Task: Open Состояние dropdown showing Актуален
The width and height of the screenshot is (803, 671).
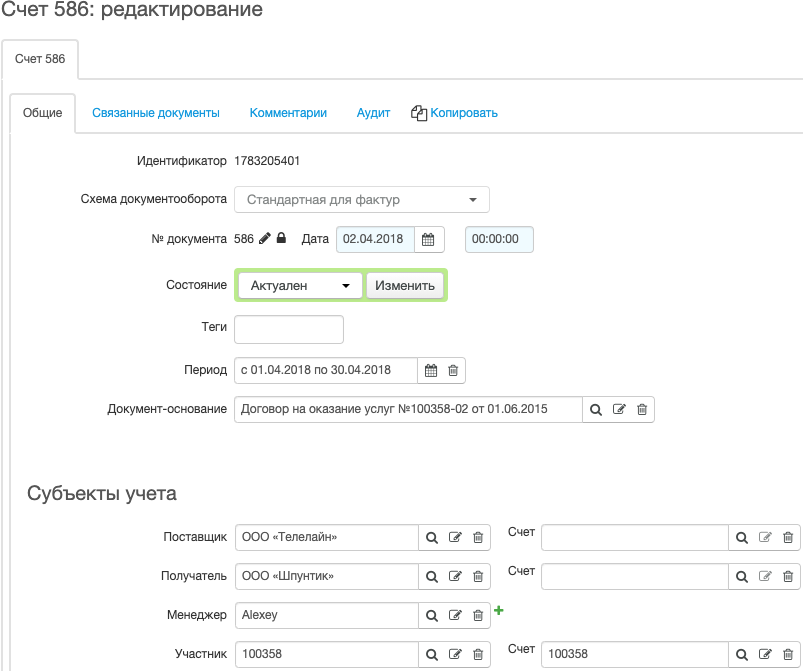Action: [x=300, y=285]
